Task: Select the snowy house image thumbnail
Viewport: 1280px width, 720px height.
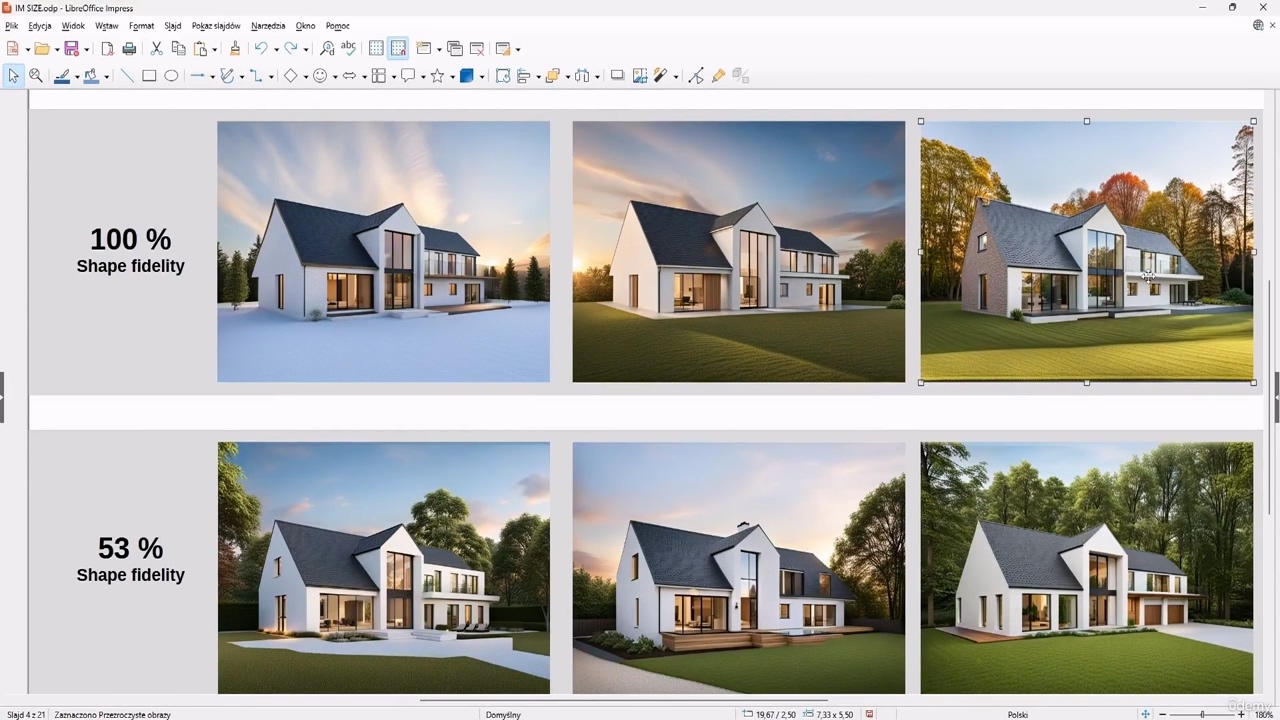Action: point(383,252)
